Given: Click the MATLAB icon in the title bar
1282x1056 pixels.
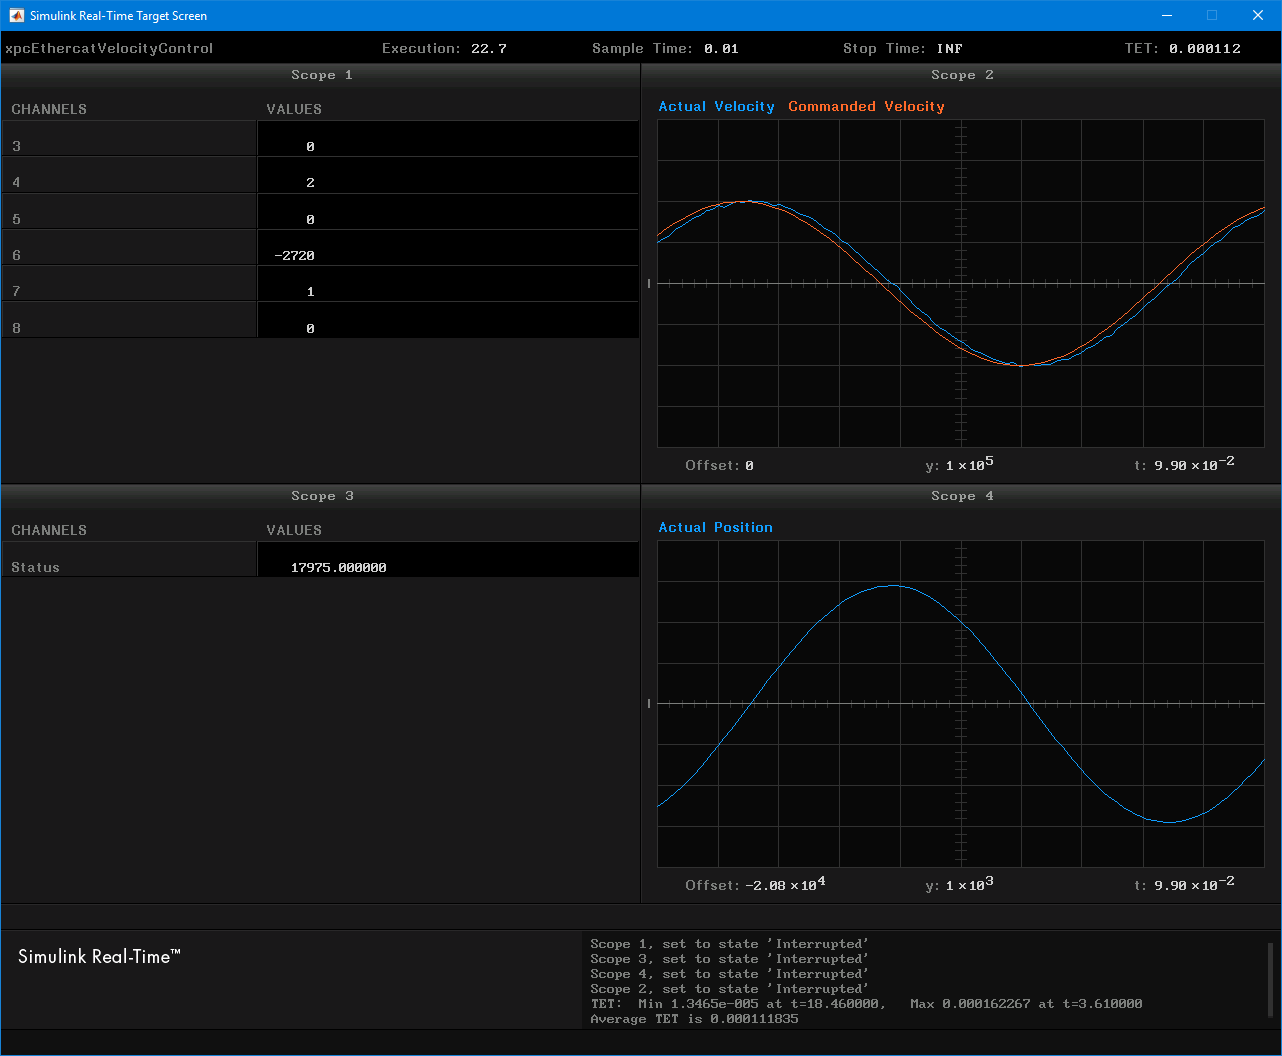Looking at the screenshot, I should pyautogui.click(x=16, y=16).
